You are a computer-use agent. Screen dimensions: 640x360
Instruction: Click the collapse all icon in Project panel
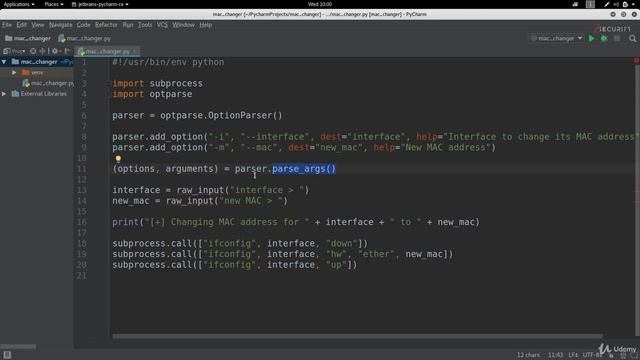click(42, 51)
